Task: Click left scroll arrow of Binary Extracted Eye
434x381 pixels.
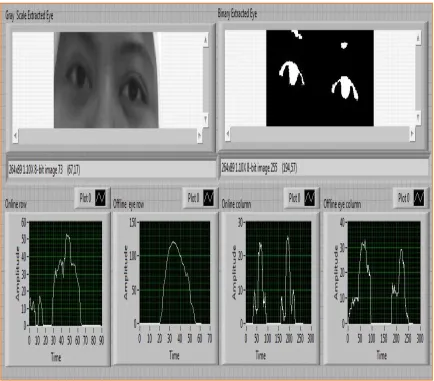Action: point(228,134)
